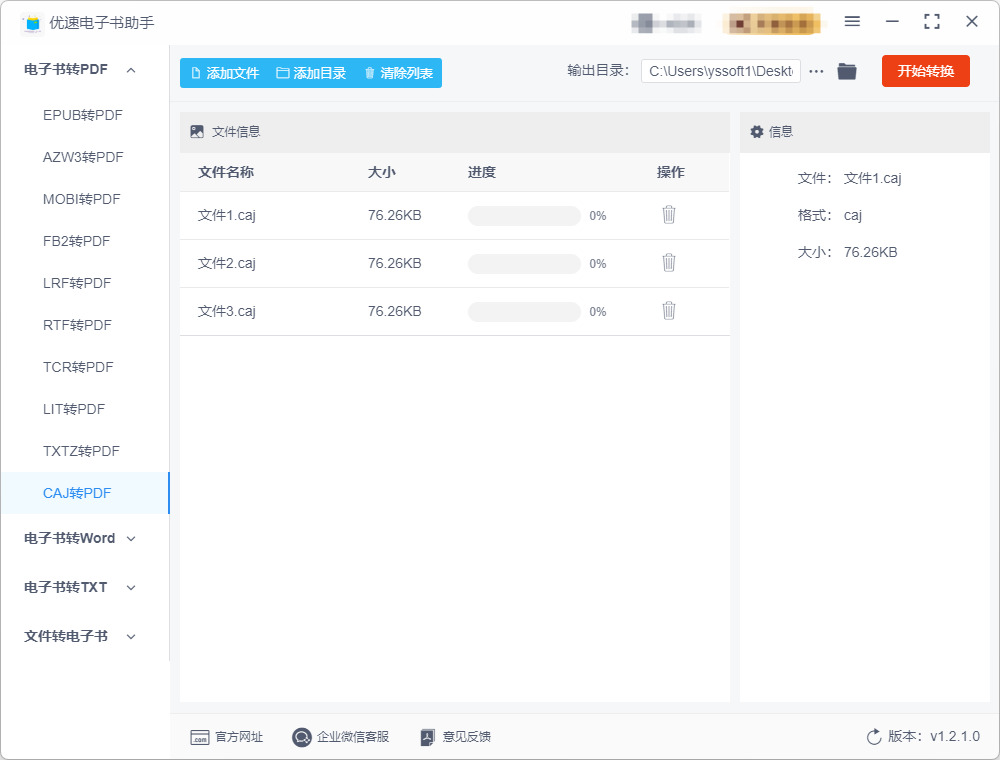Open the output directory folder icon

coord(847,71)
